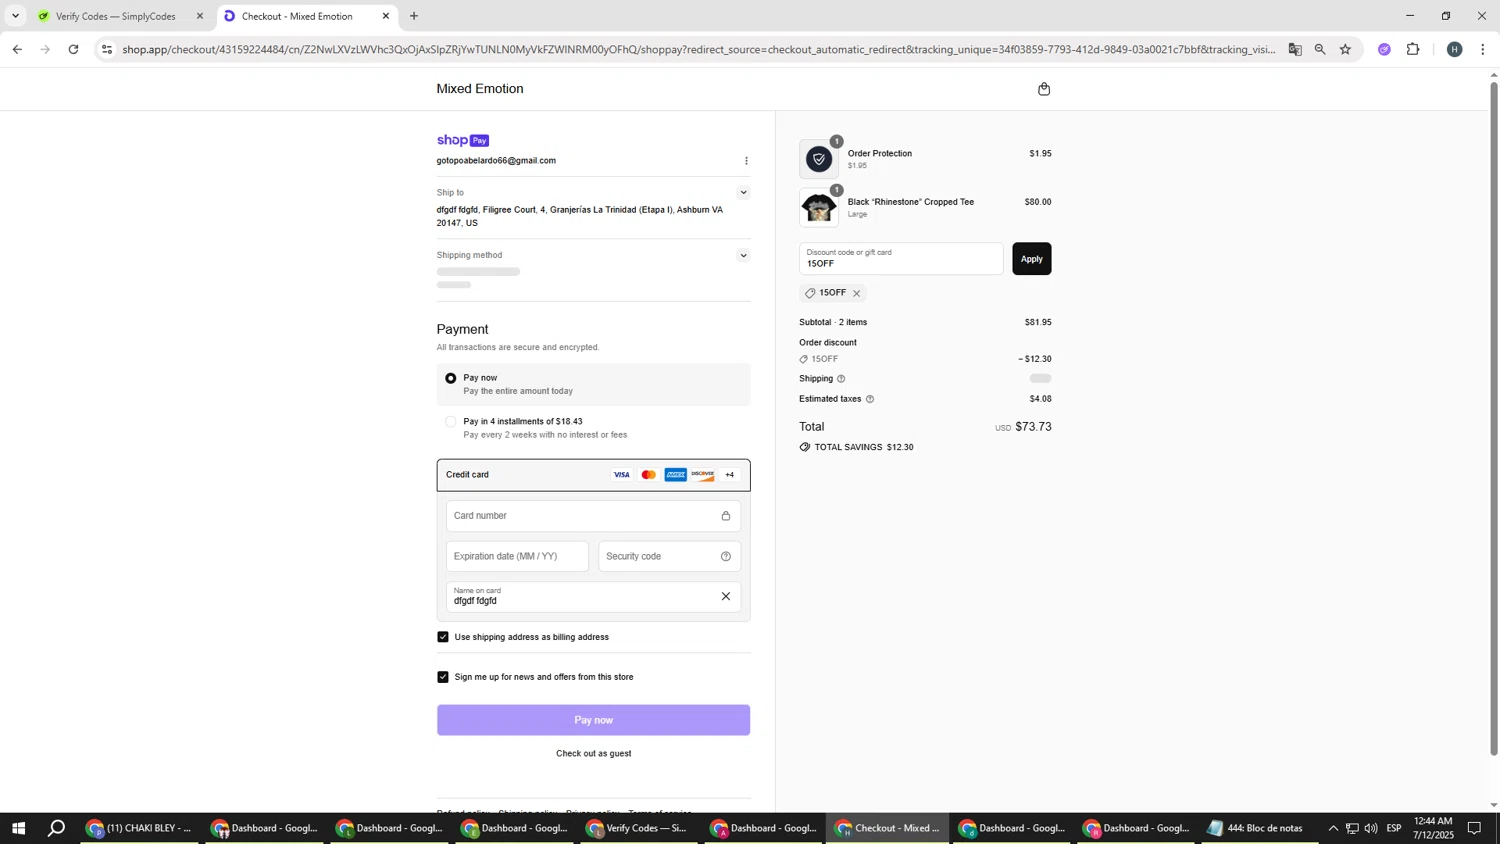Show security code help tooltip
1500x844 pixels.
coord(726,557)
